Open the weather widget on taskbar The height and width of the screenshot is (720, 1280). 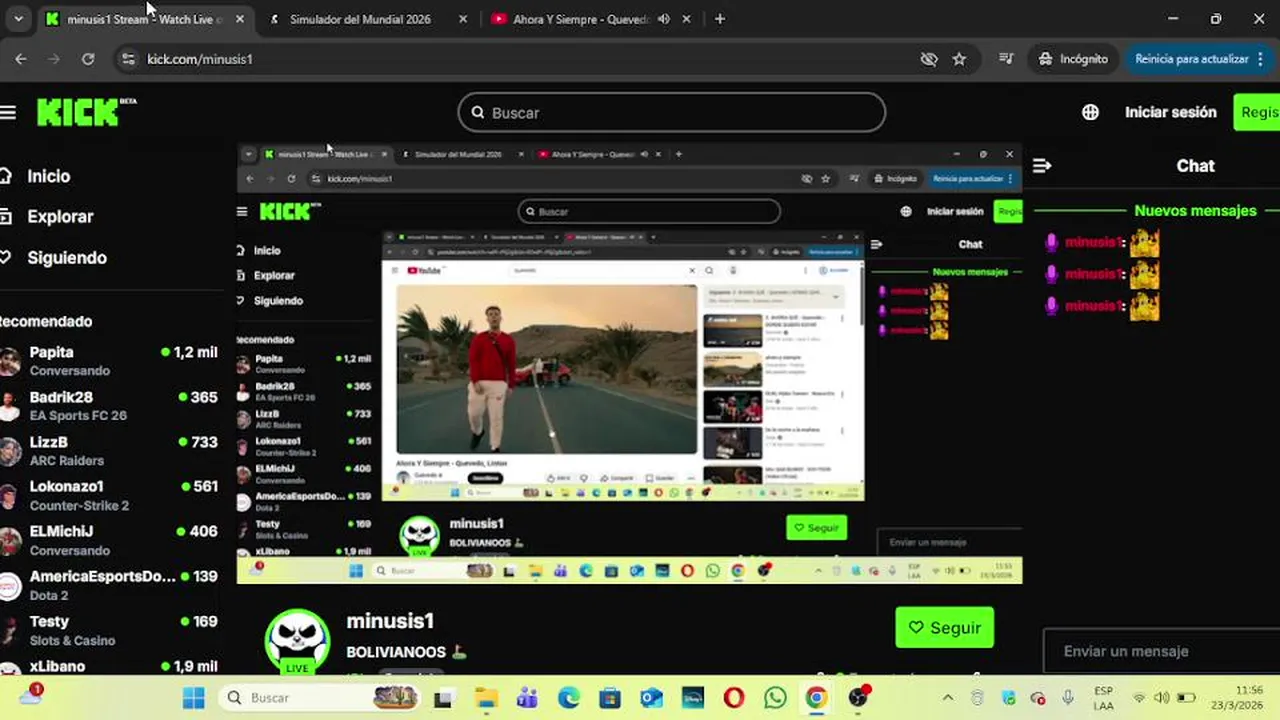30,697
